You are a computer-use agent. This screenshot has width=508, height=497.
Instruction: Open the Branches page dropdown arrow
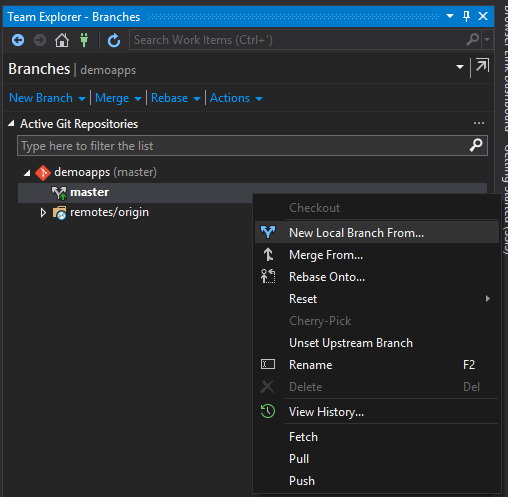coord(460,67)
